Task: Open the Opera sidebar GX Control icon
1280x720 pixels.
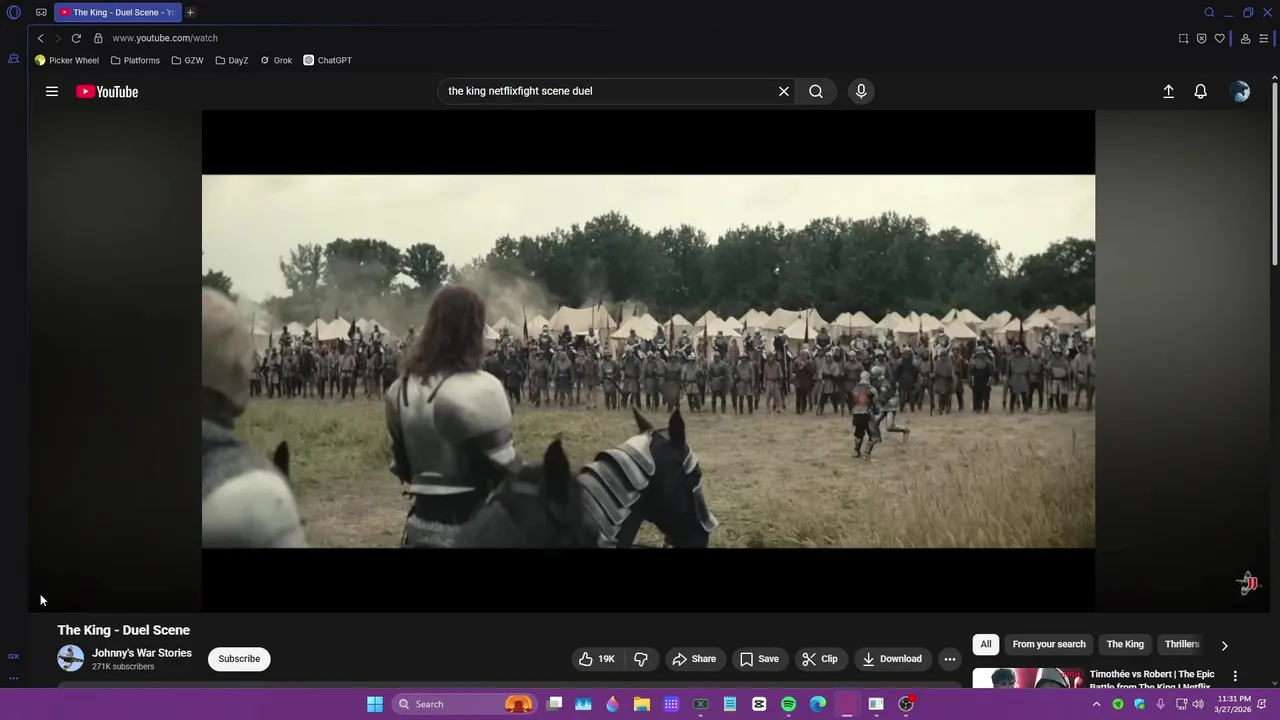Action: (x=14, y=656)
